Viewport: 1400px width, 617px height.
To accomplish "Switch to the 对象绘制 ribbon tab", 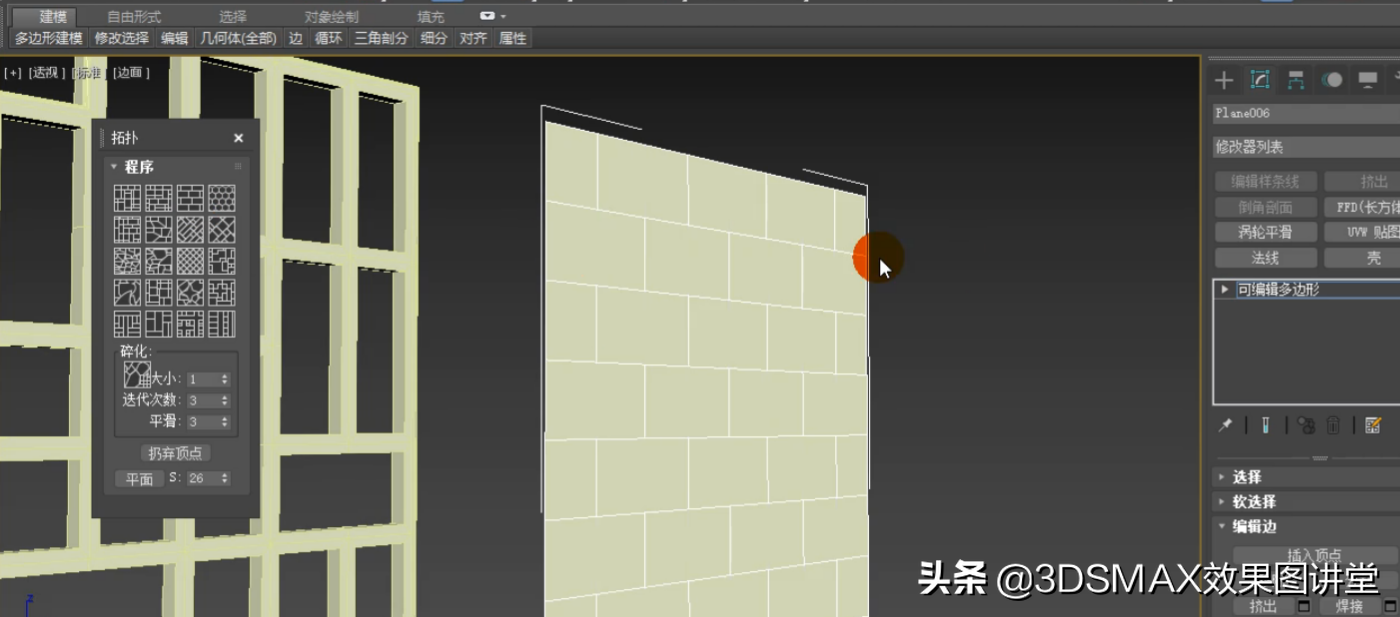I will (x=331, y=16).
